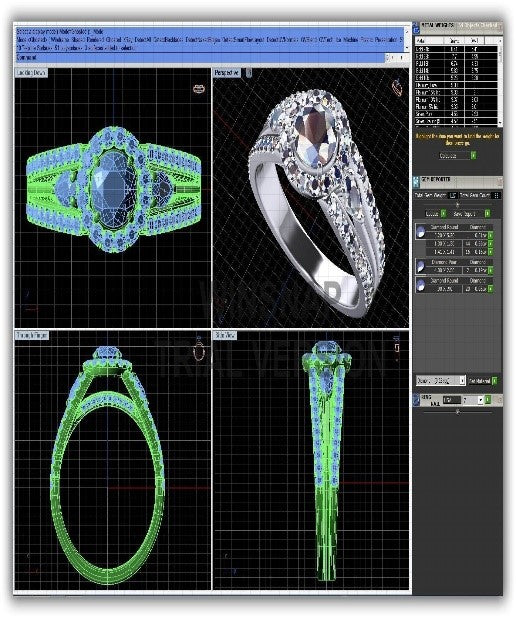Click the Diamond Pear gem thumbnail
This screenshot has height=618, width=516.
point(421,267)
